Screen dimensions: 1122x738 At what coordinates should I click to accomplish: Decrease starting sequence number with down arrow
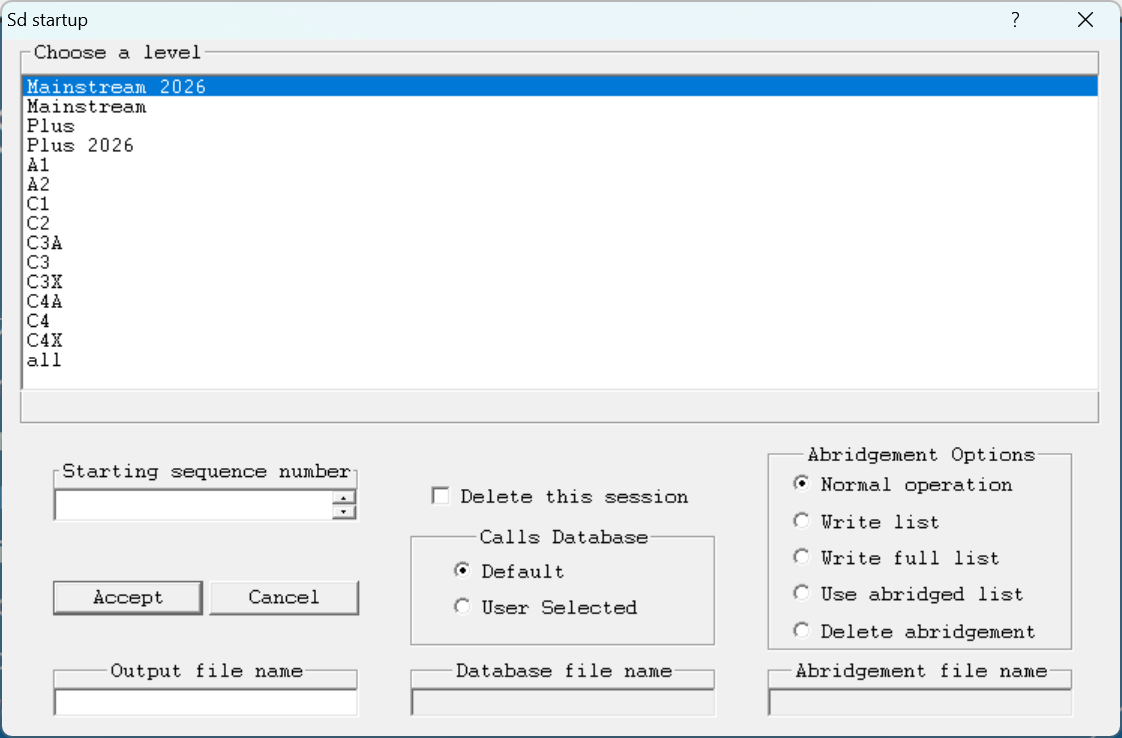(x=344, y=512)
